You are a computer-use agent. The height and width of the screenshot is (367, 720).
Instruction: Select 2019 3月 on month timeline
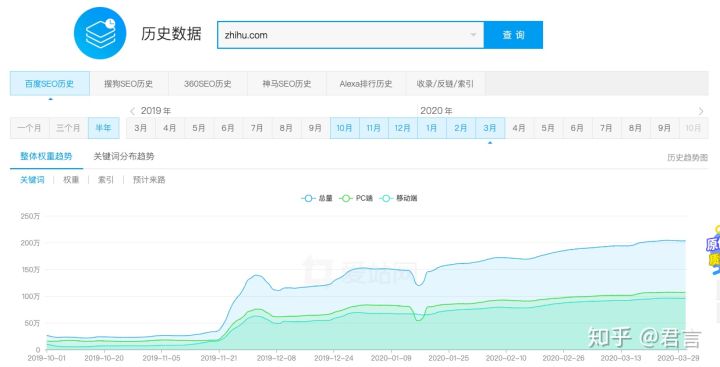[141, 128]
